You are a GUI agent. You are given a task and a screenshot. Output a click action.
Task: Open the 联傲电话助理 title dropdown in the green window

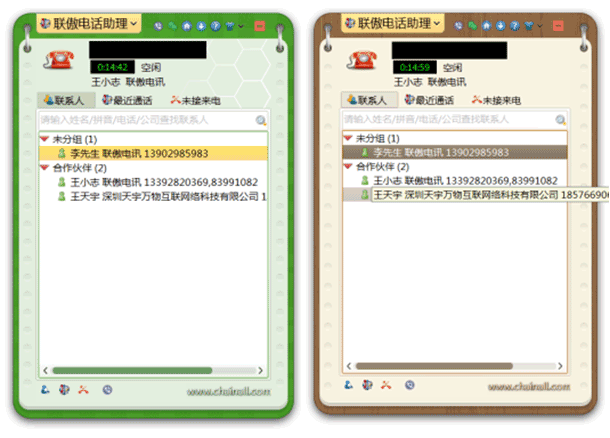[x=89, y=22]
